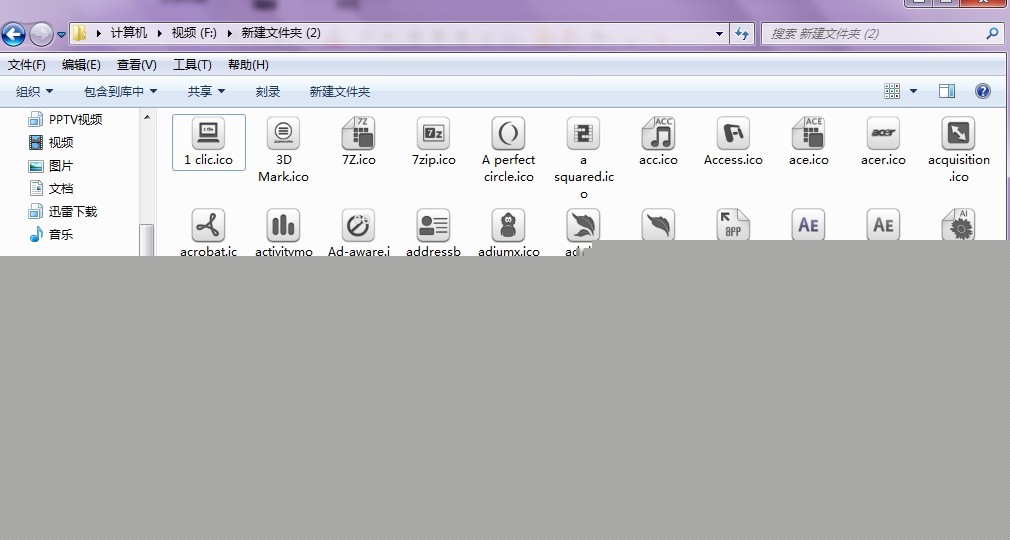This screenshot has width=1010, height=540.
Task: Open the address bar history dropdown
Action: (x=719, y=34)
